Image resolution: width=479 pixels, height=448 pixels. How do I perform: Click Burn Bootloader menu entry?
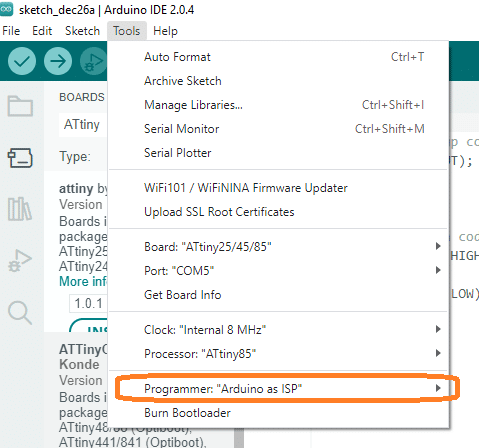point(278,413)
